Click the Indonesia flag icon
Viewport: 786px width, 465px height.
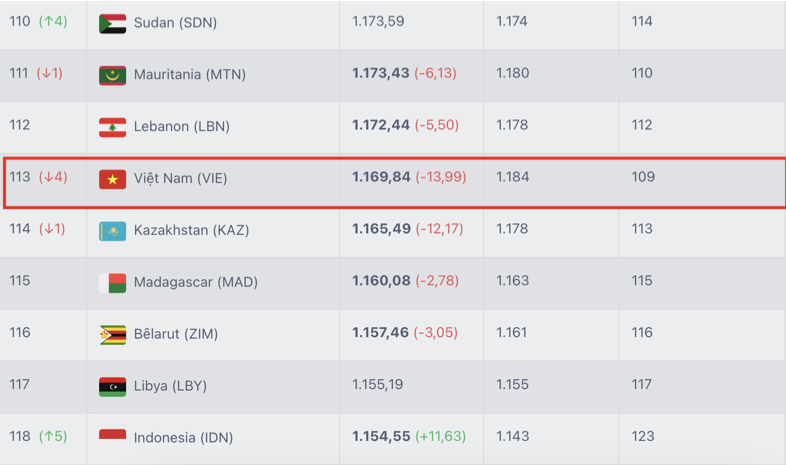click(112, 438)
